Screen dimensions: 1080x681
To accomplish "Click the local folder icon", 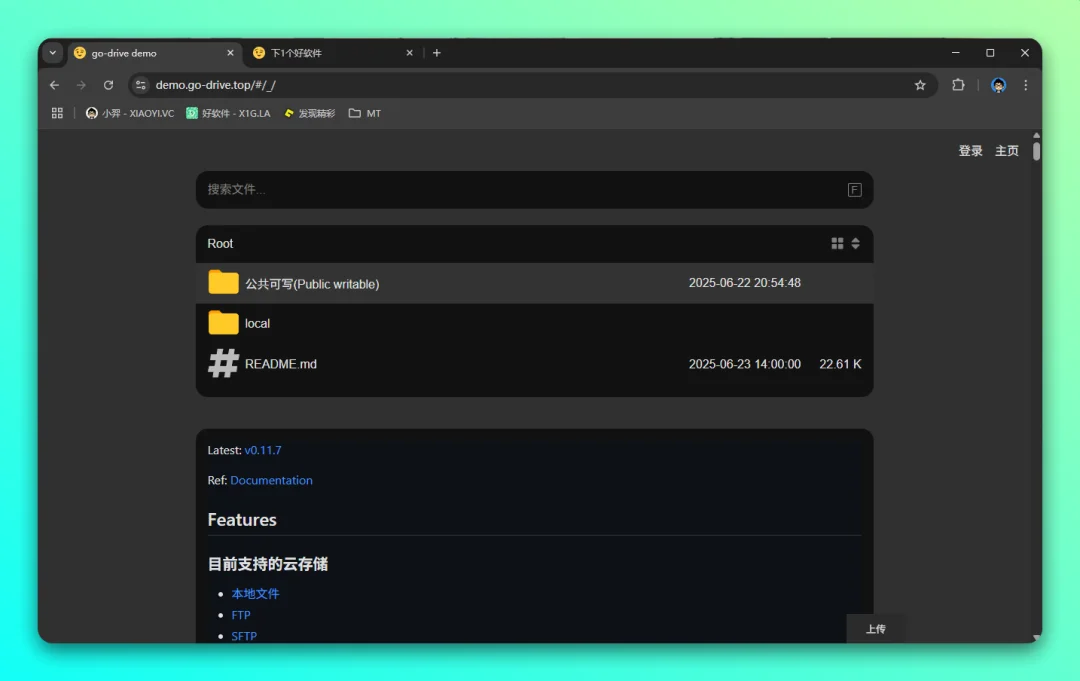I will pos(223,322).
